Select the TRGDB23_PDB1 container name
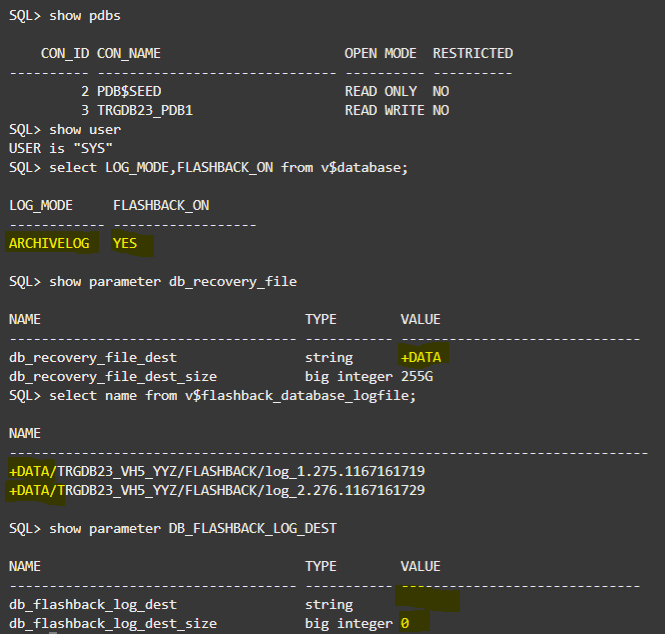The width and height of the screenshot is (665, 634). tap(144, 110)
